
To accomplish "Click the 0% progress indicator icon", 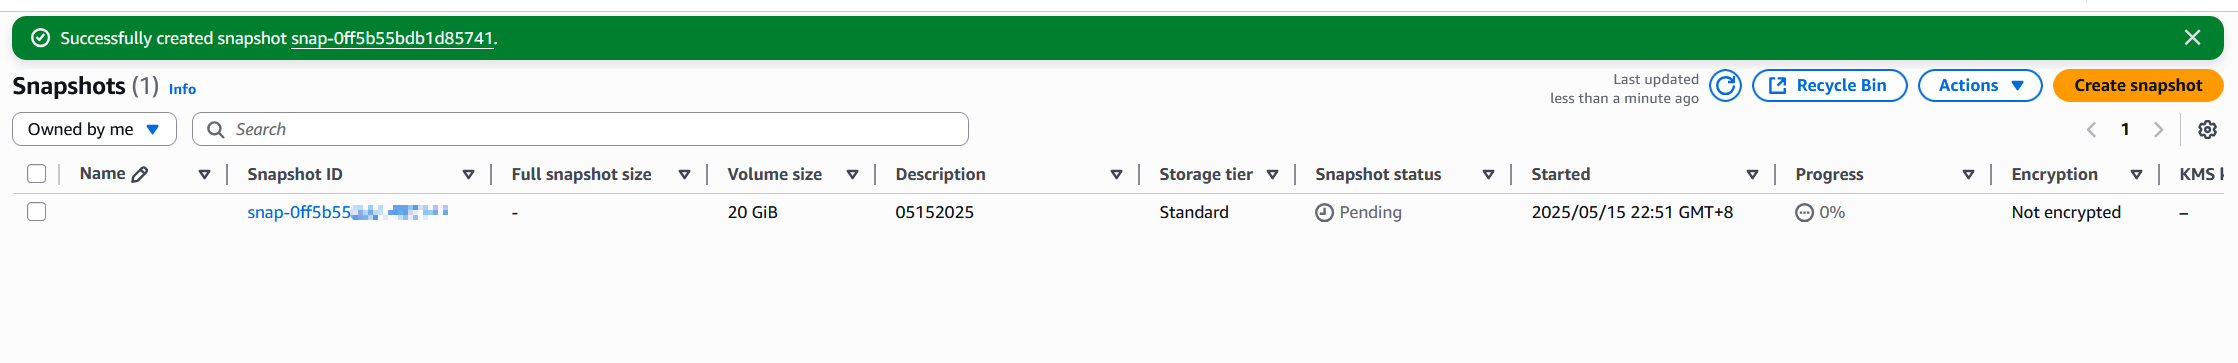I will [1804, 212].
